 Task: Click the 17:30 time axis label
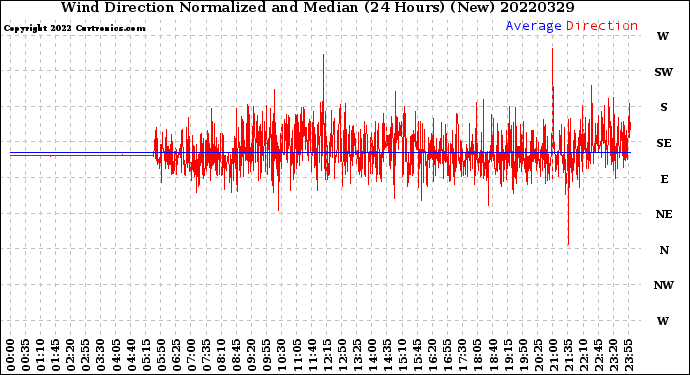(x=462, y=356)
